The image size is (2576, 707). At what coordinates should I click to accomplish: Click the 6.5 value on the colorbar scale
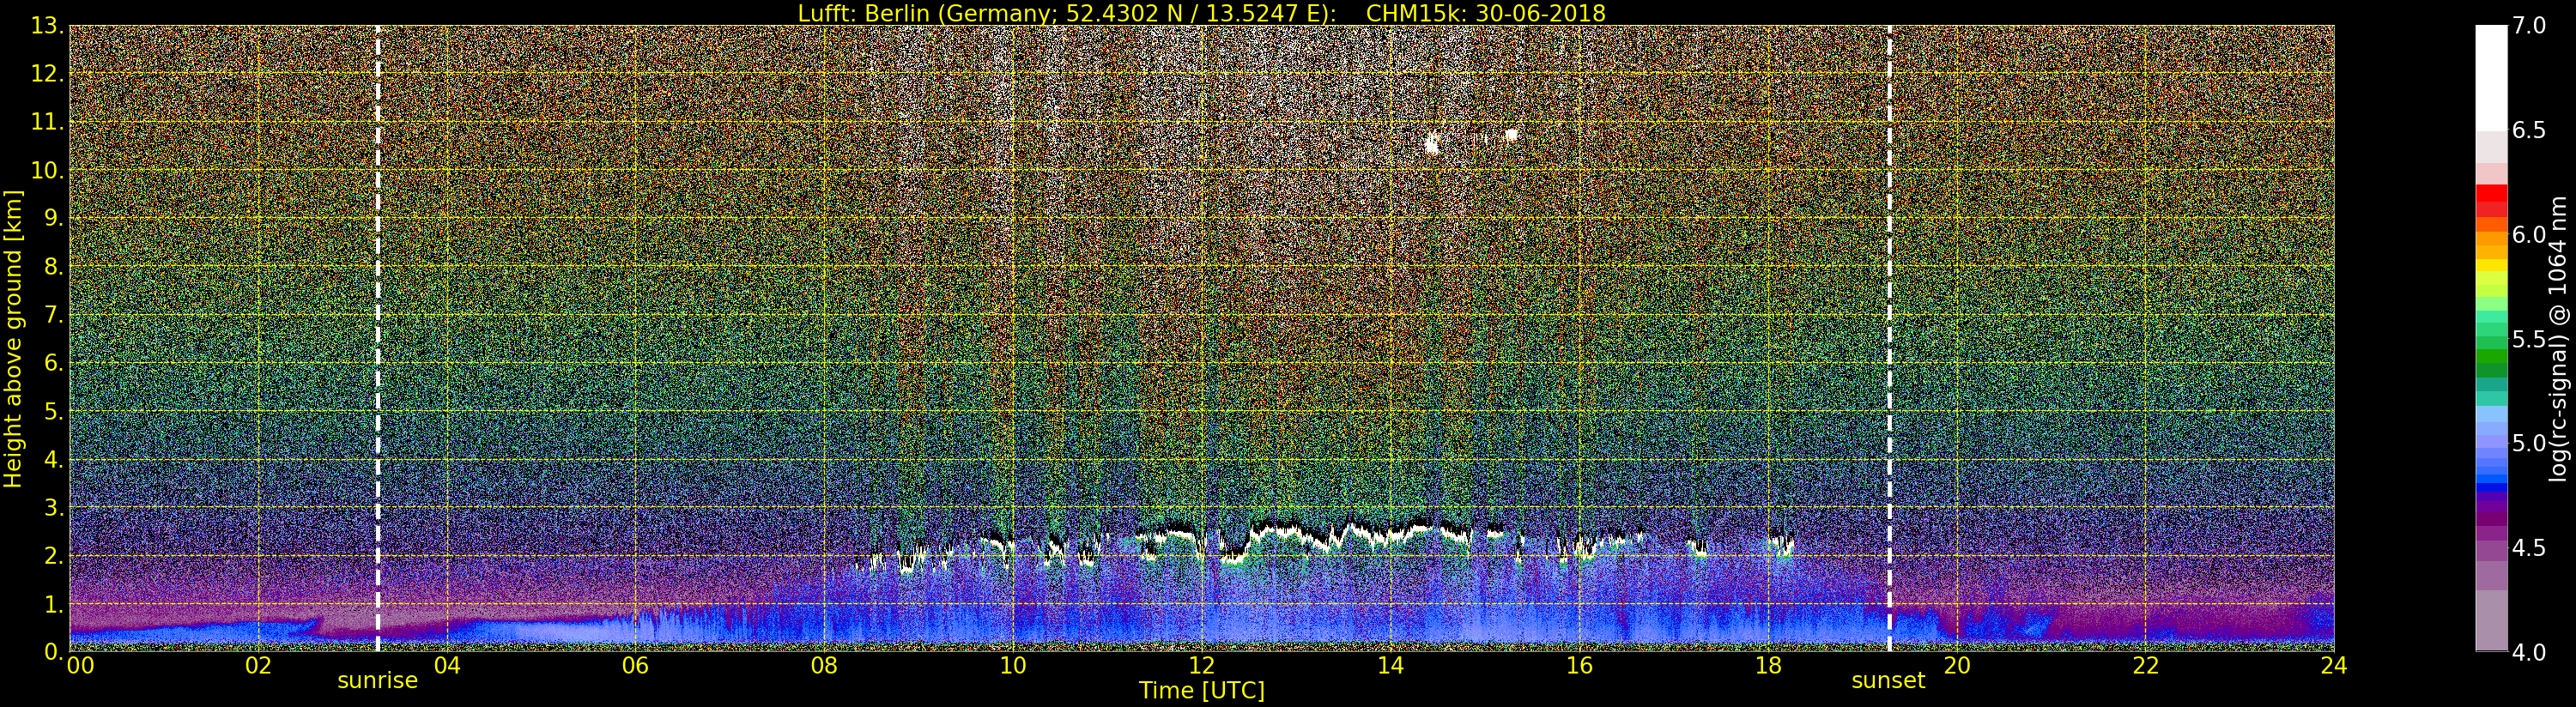click(2530, 130)
